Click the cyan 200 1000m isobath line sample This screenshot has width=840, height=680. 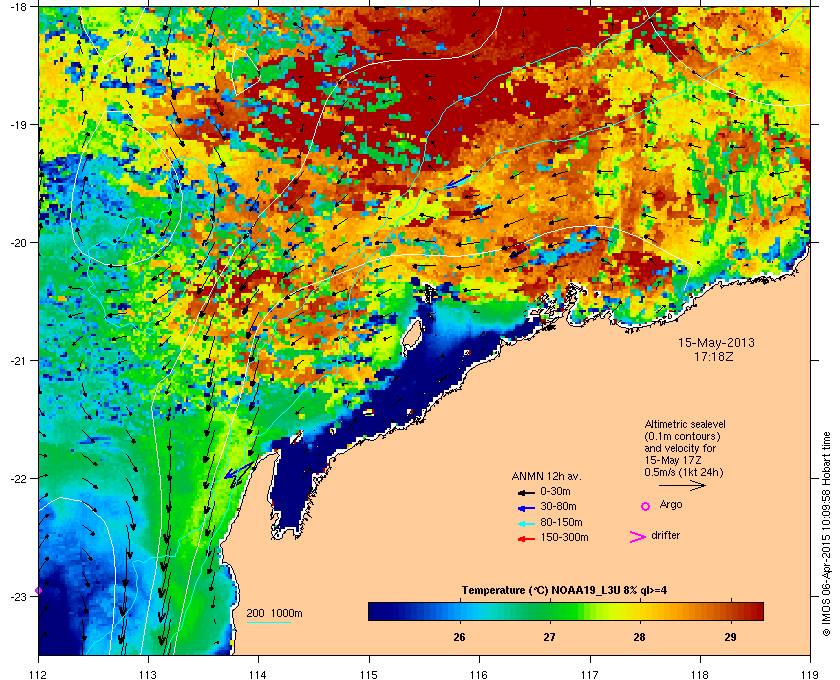click(269, 622)
